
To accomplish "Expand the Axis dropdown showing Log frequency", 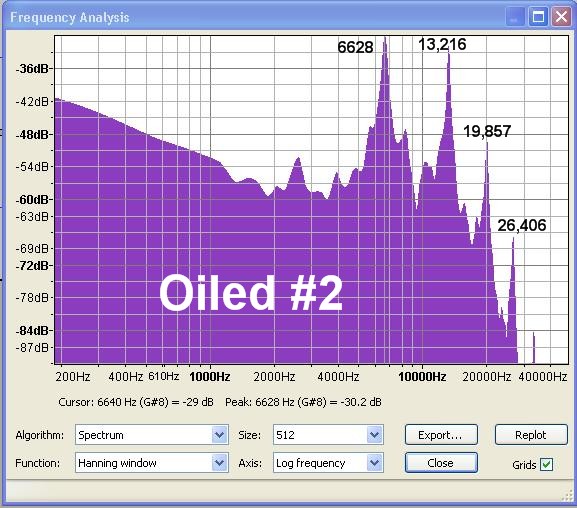I will click(328, 463).
